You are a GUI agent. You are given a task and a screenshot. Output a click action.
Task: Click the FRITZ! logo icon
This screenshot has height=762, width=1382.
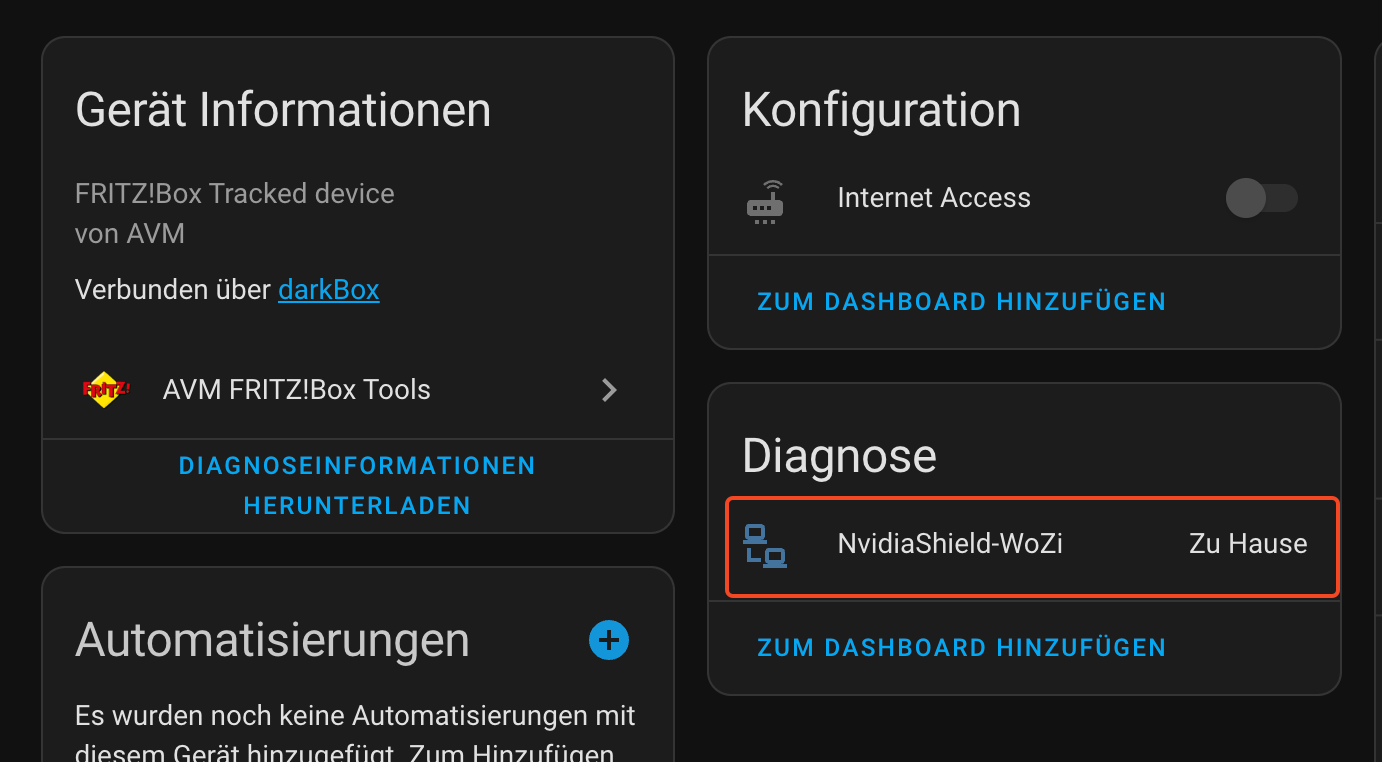pos(105,389)
